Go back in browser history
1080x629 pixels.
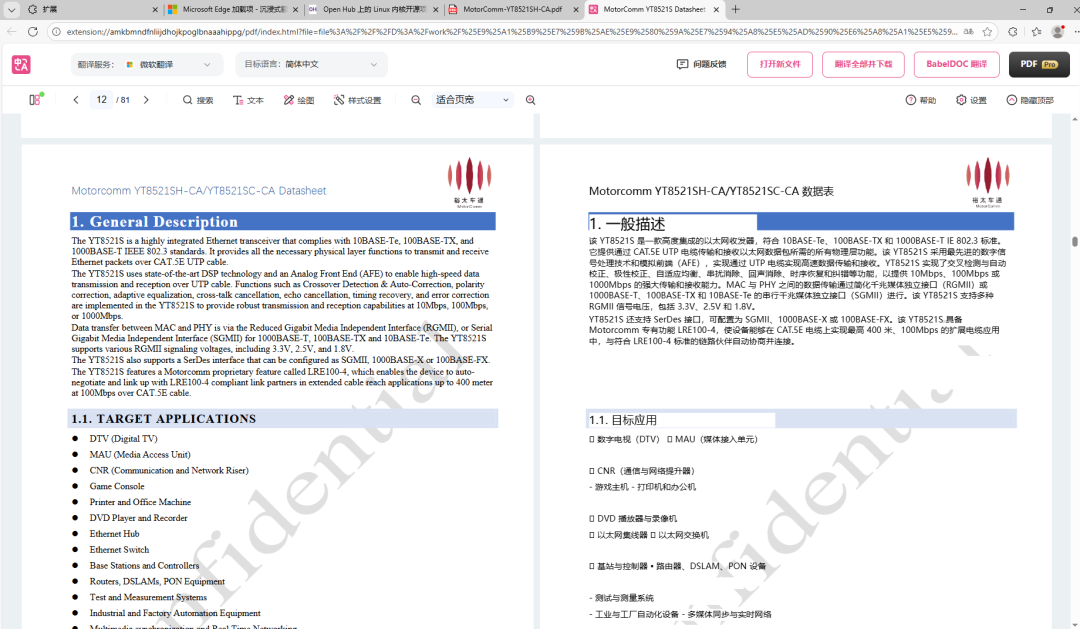click(x=12, y=32)
